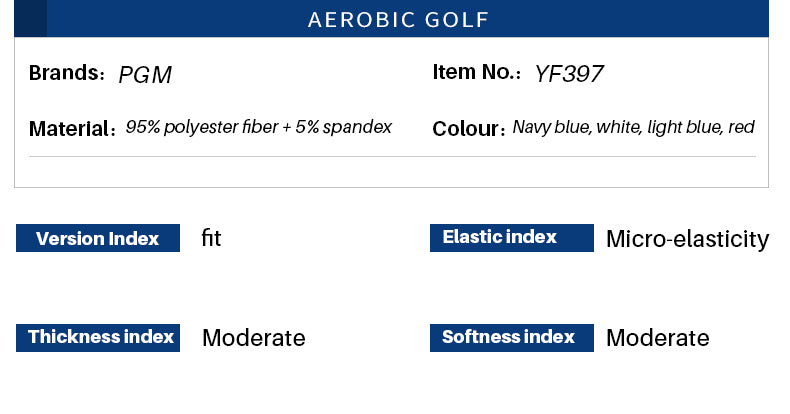Viewport: 790px width, 414px height.
Task: Select the Colour label
Action: click(x=468, y=129)
